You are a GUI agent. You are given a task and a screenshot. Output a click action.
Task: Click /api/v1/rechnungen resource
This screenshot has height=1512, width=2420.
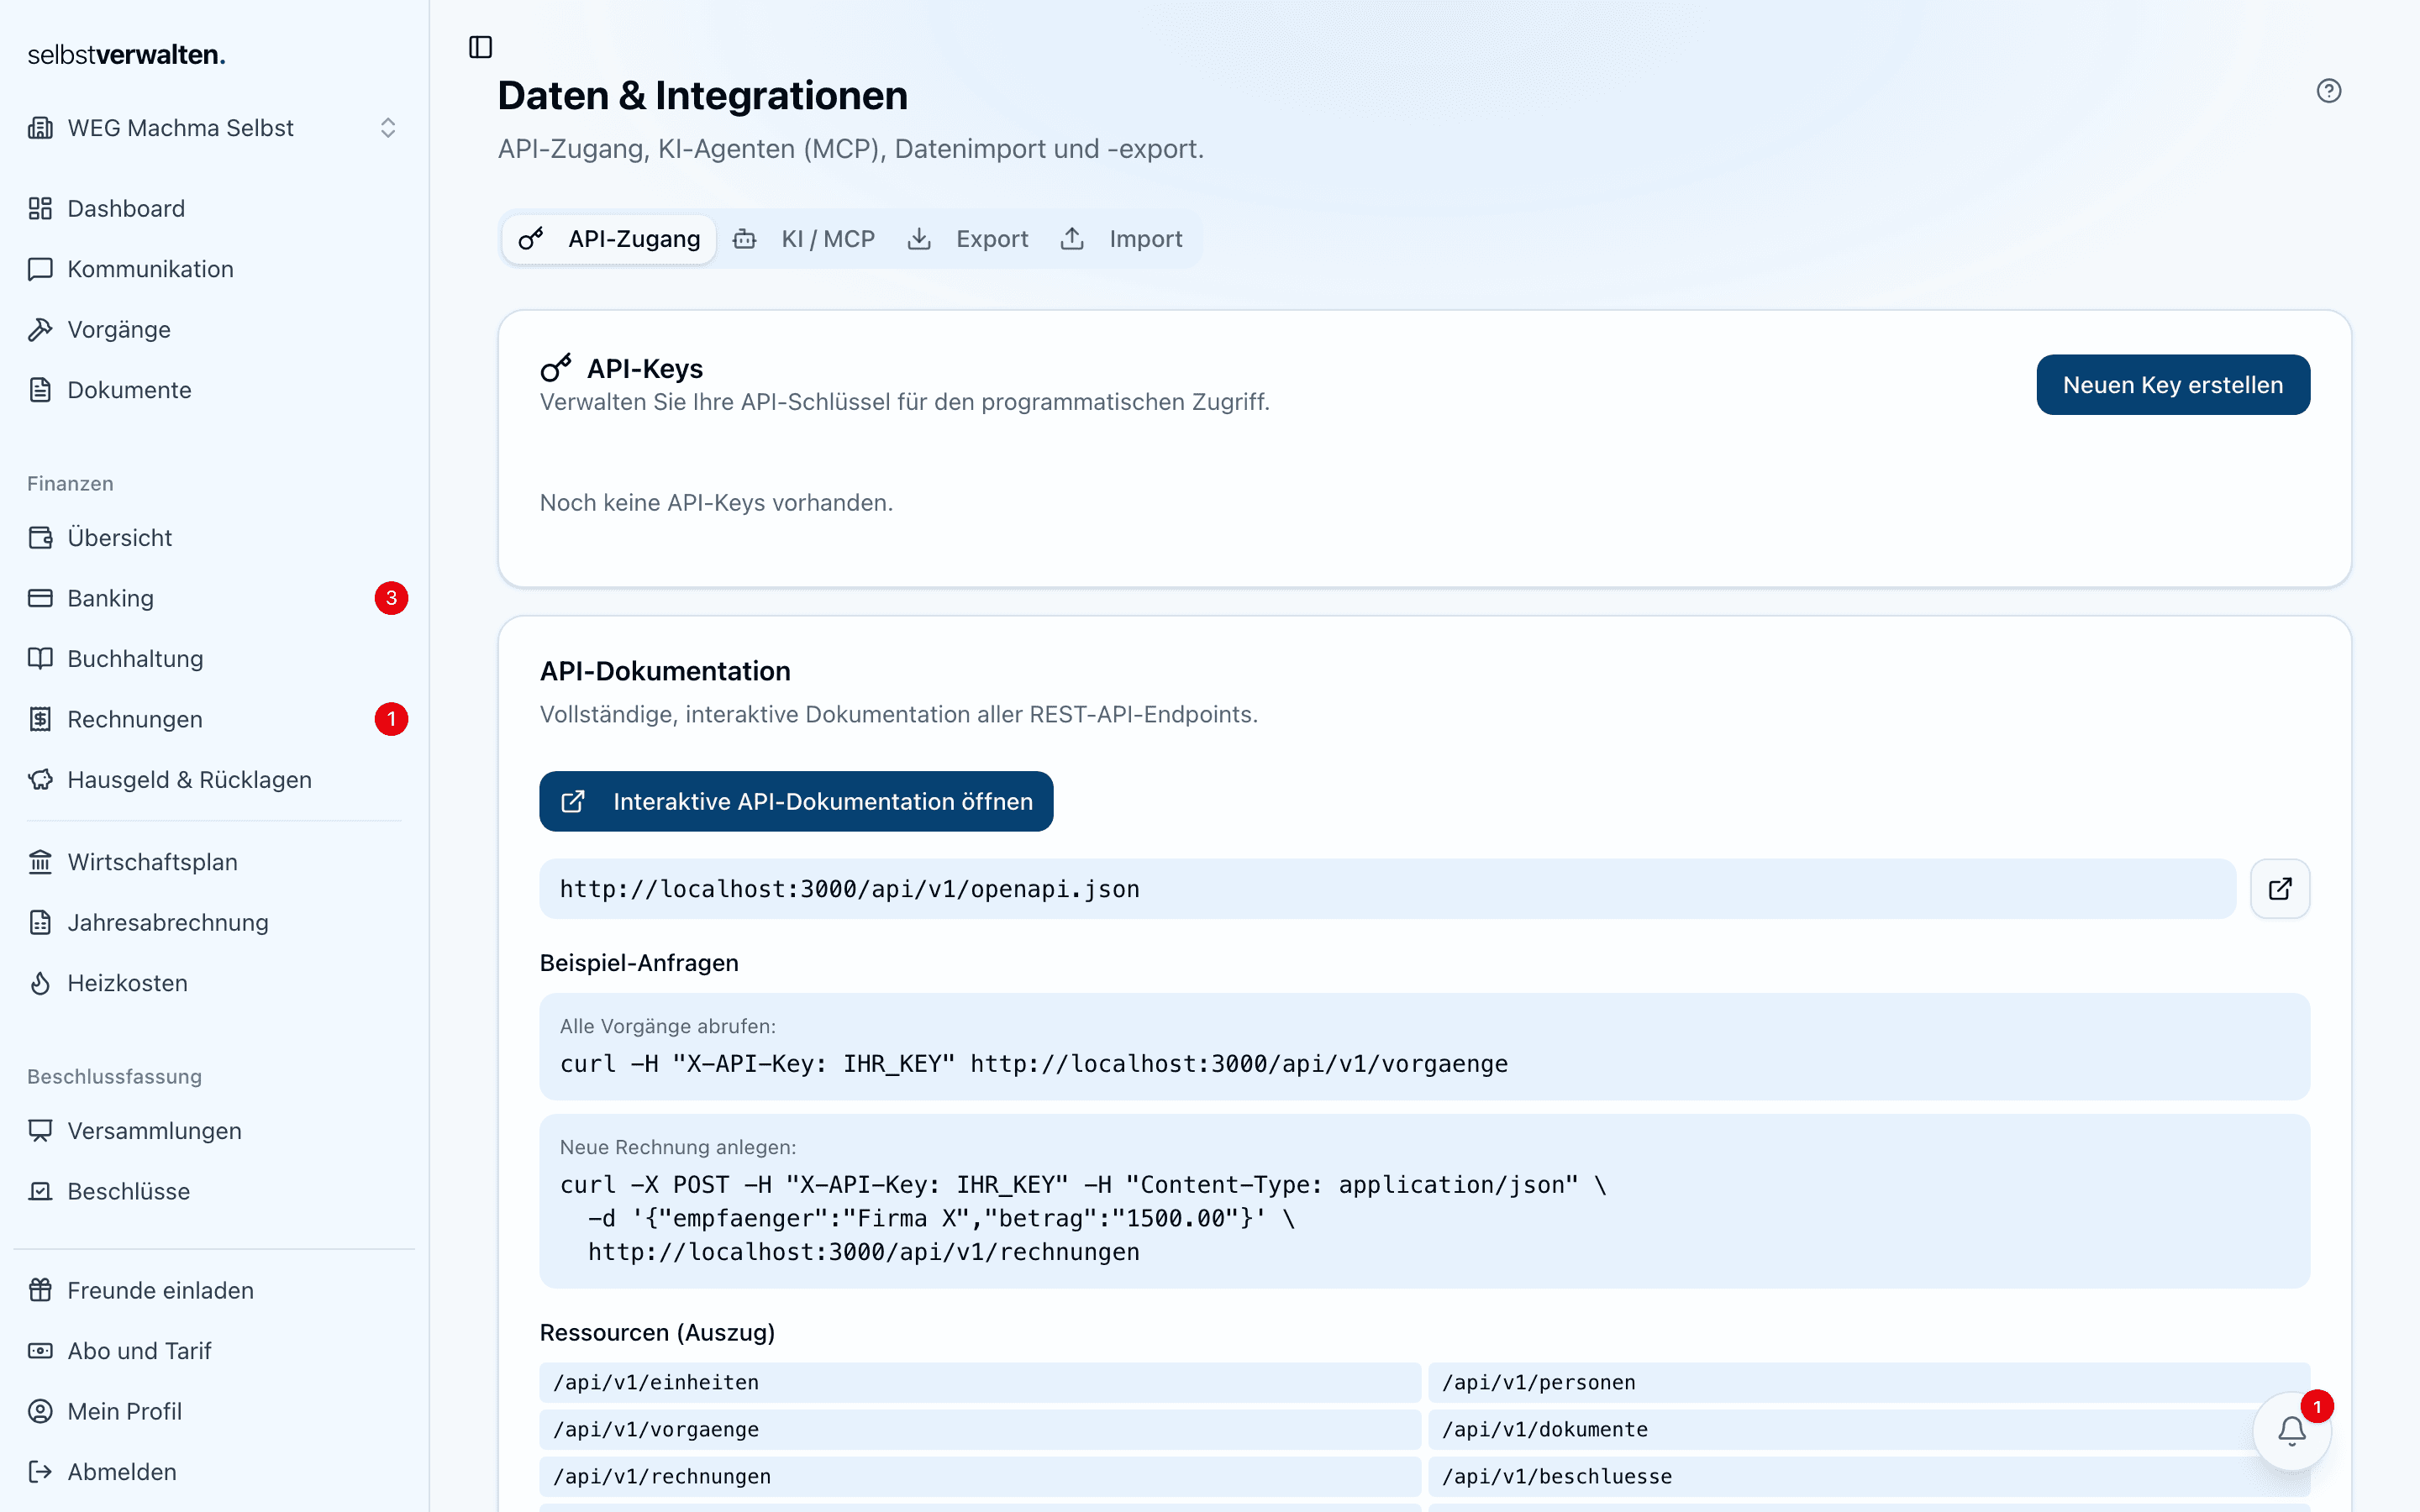tap(980, 1476)
